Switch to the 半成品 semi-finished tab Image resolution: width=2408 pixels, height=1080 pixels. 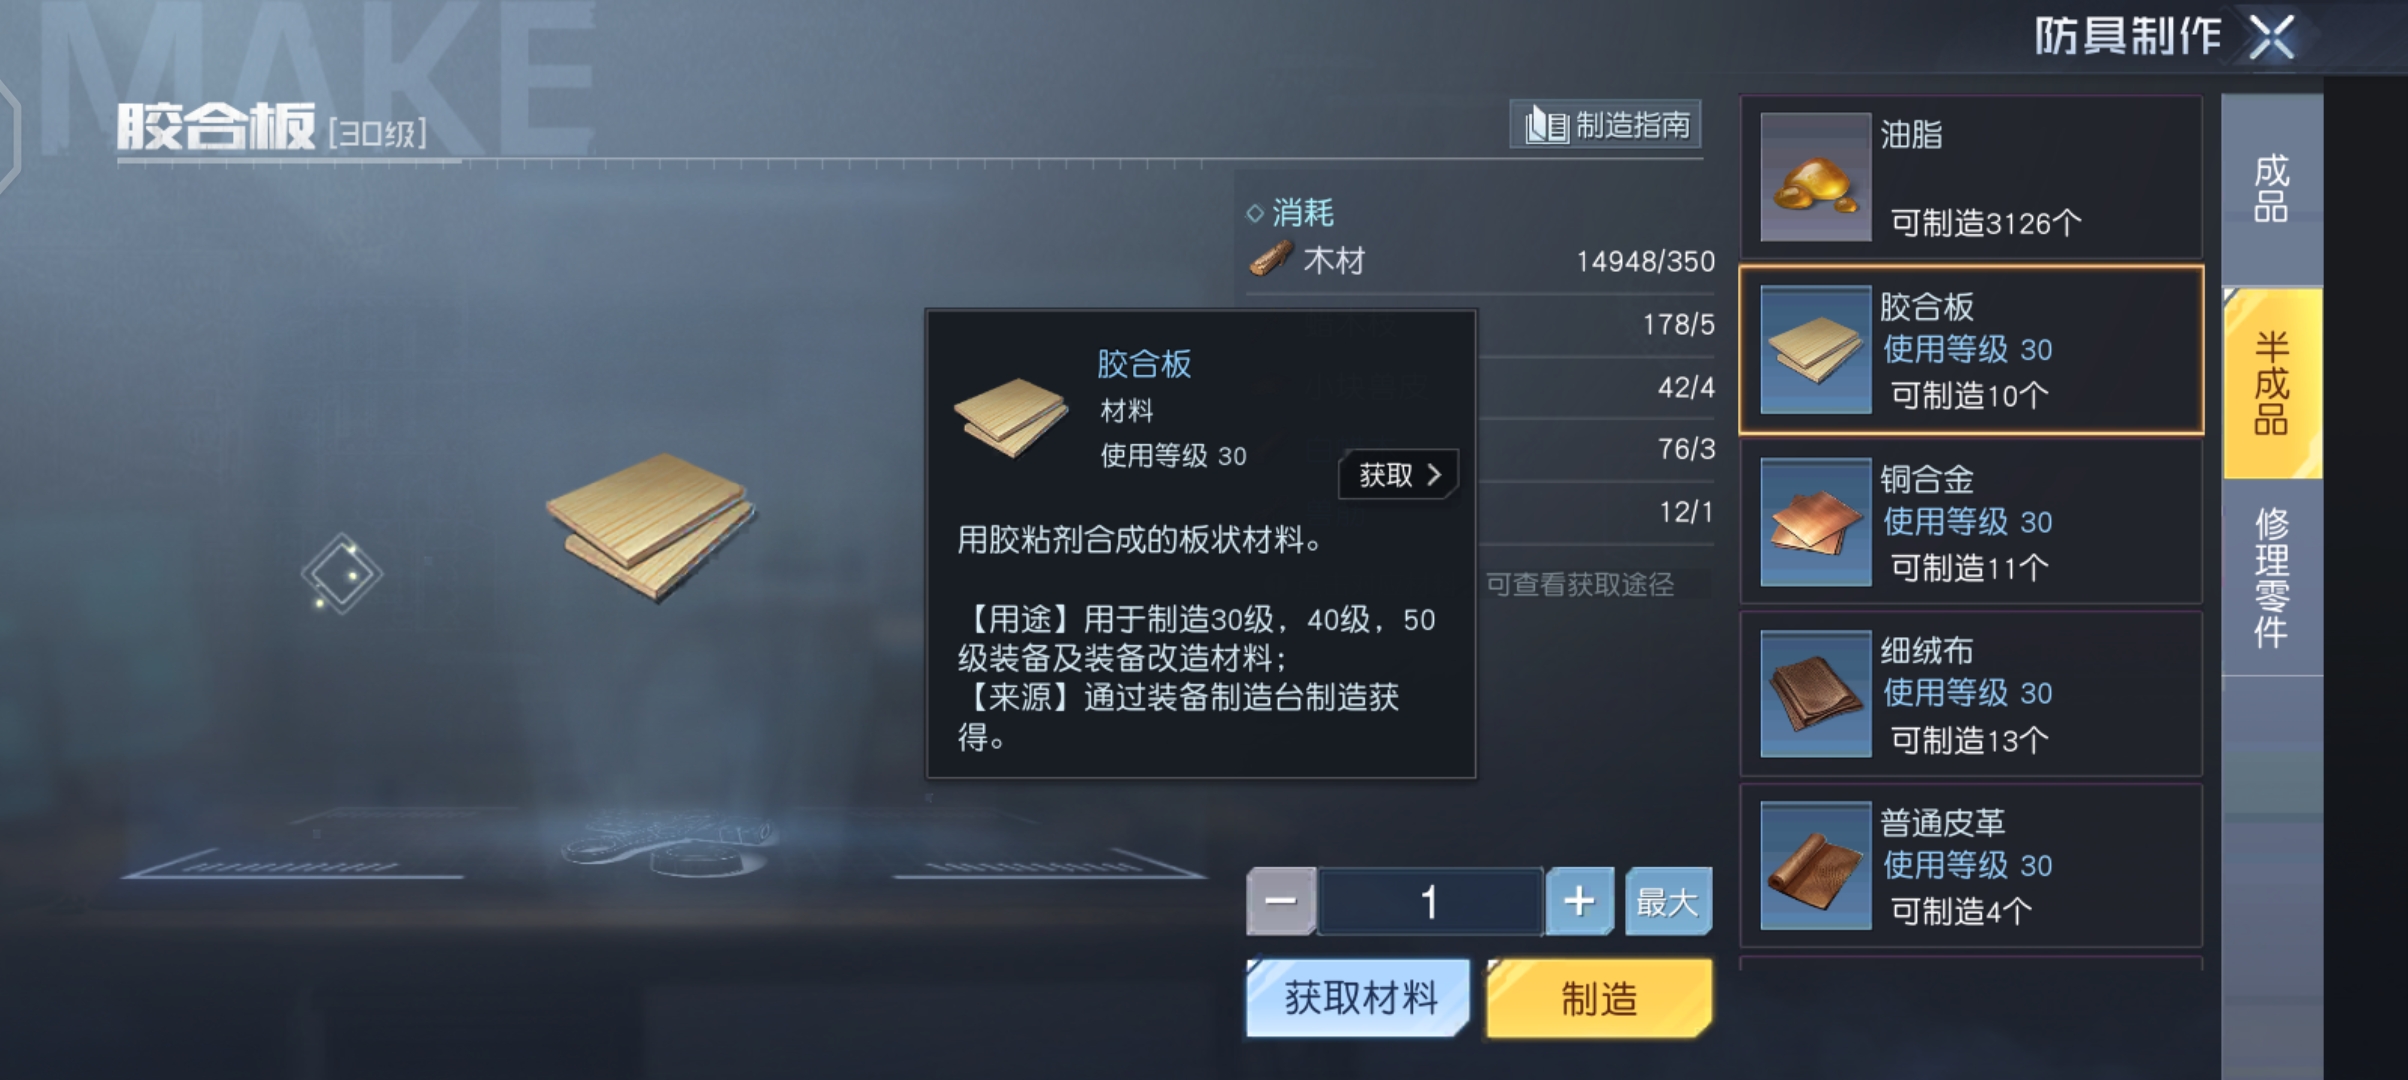point(2272,383)
